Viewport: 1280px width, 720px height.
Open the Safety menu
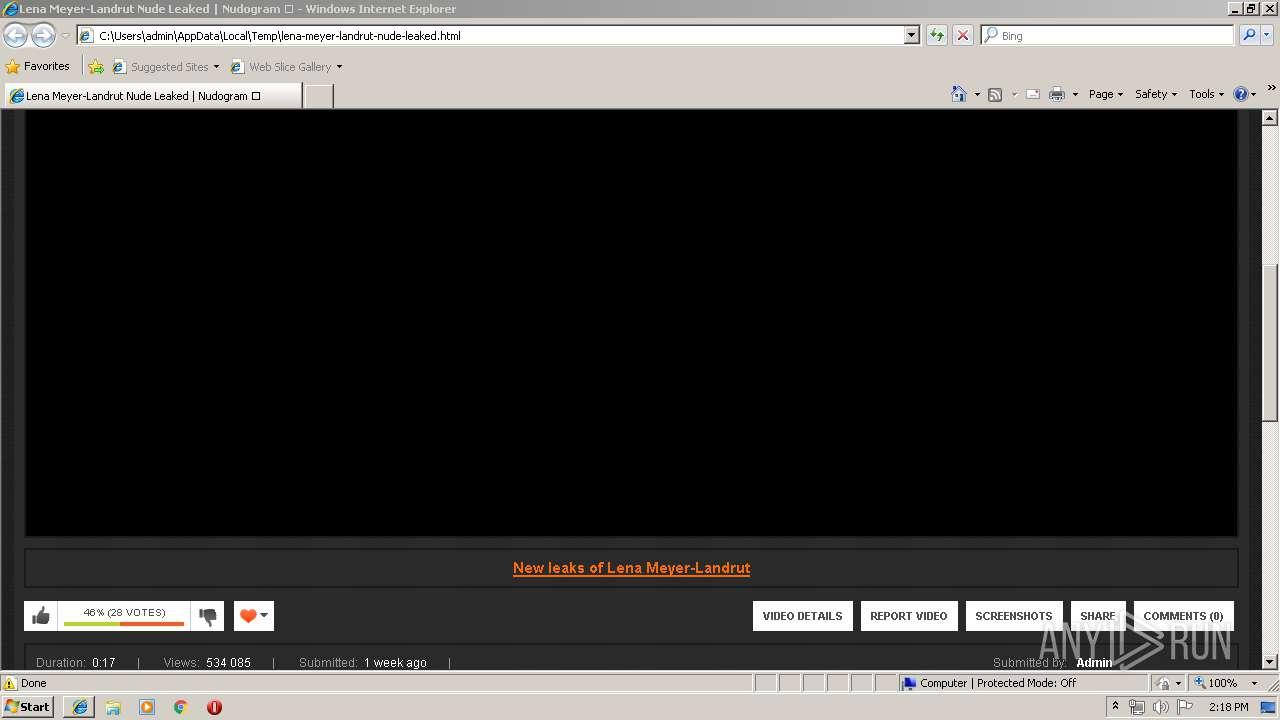pyautogui.click(x=1156, y=94)
